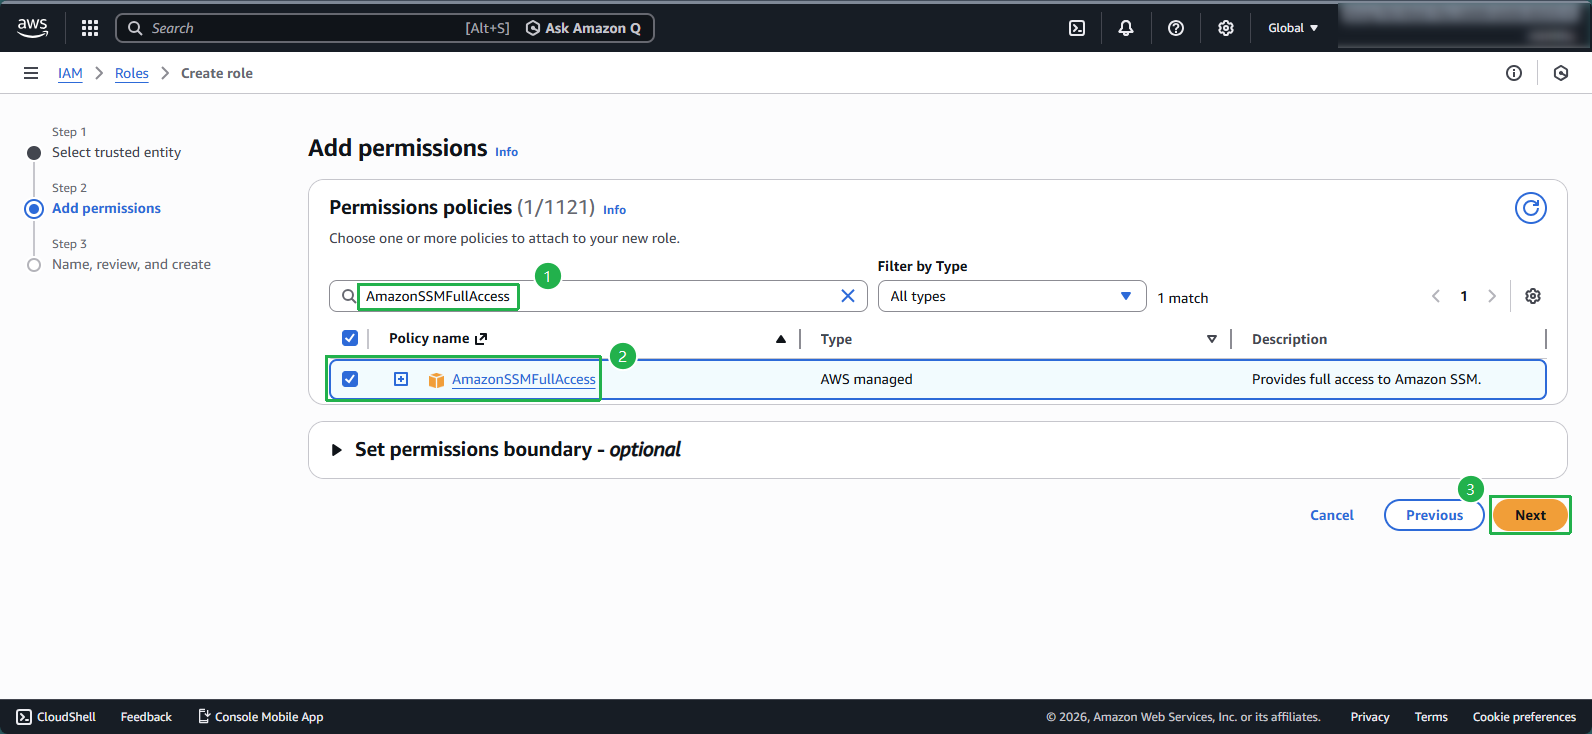Click Info link next to Permissions policies
This screenshot has width=1592, height=734.
click(x=614, y=210)
